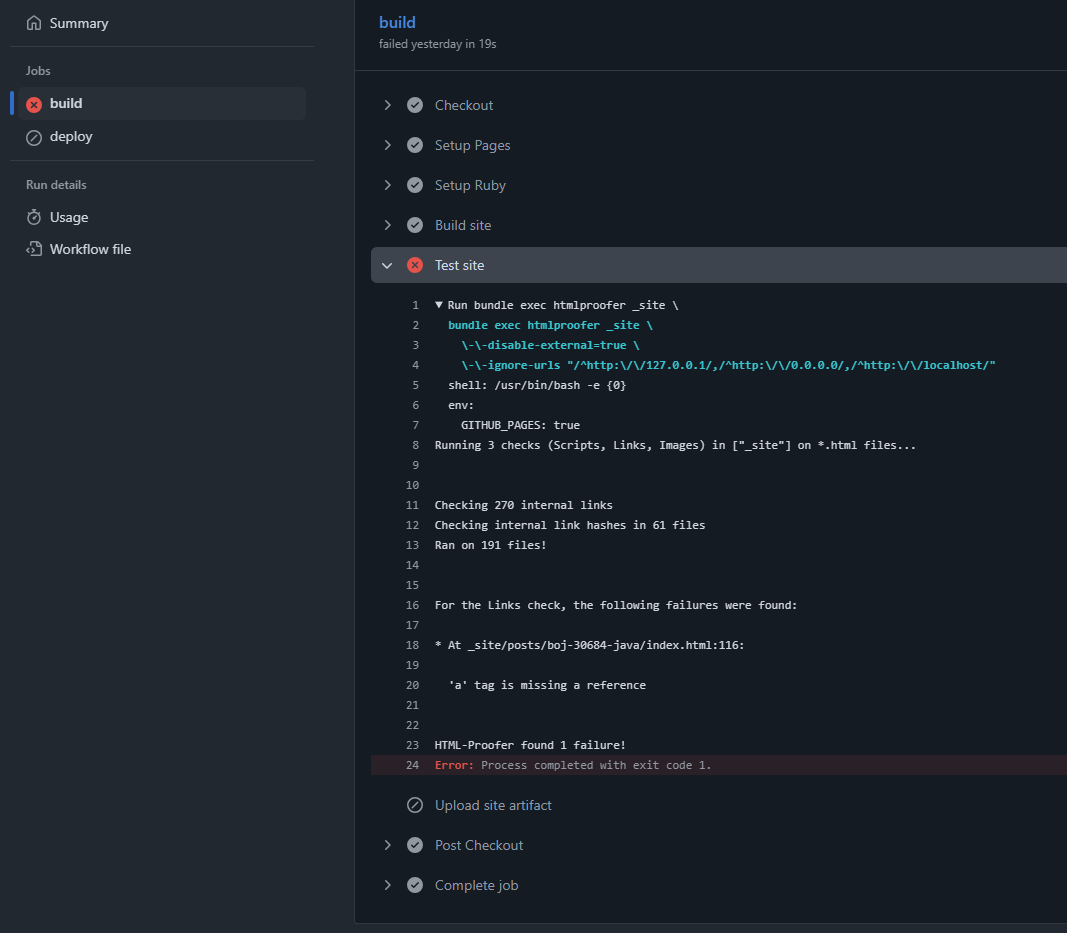Image resolution: width=1067 pixels, height=933 pixels.
Task: Click the red failed icon beside build job
Action: coord(33,104)
